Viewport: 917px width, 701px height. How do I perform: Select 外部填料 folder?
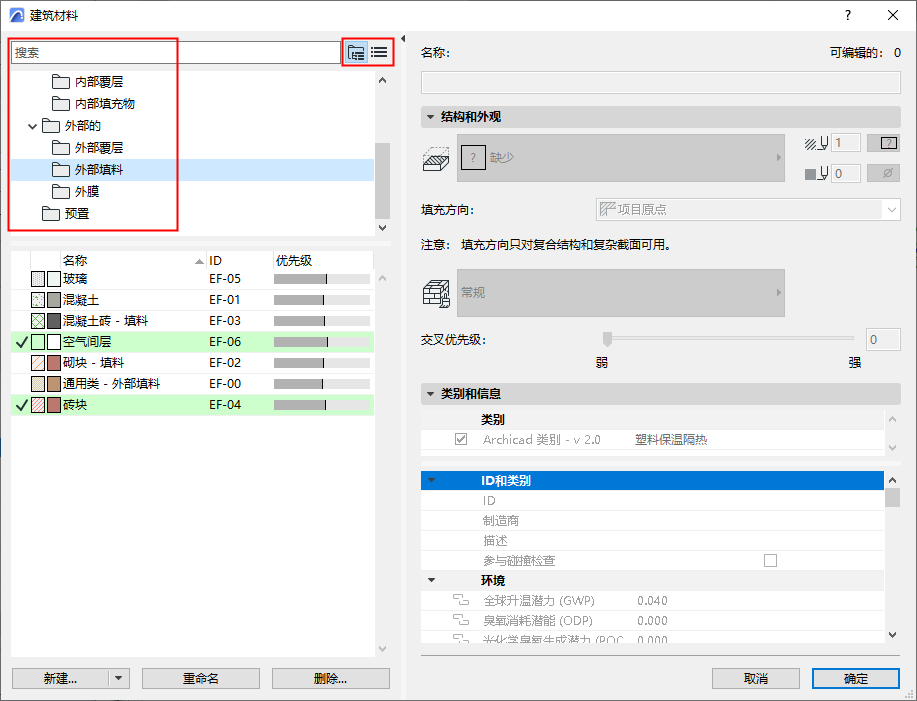192,170
